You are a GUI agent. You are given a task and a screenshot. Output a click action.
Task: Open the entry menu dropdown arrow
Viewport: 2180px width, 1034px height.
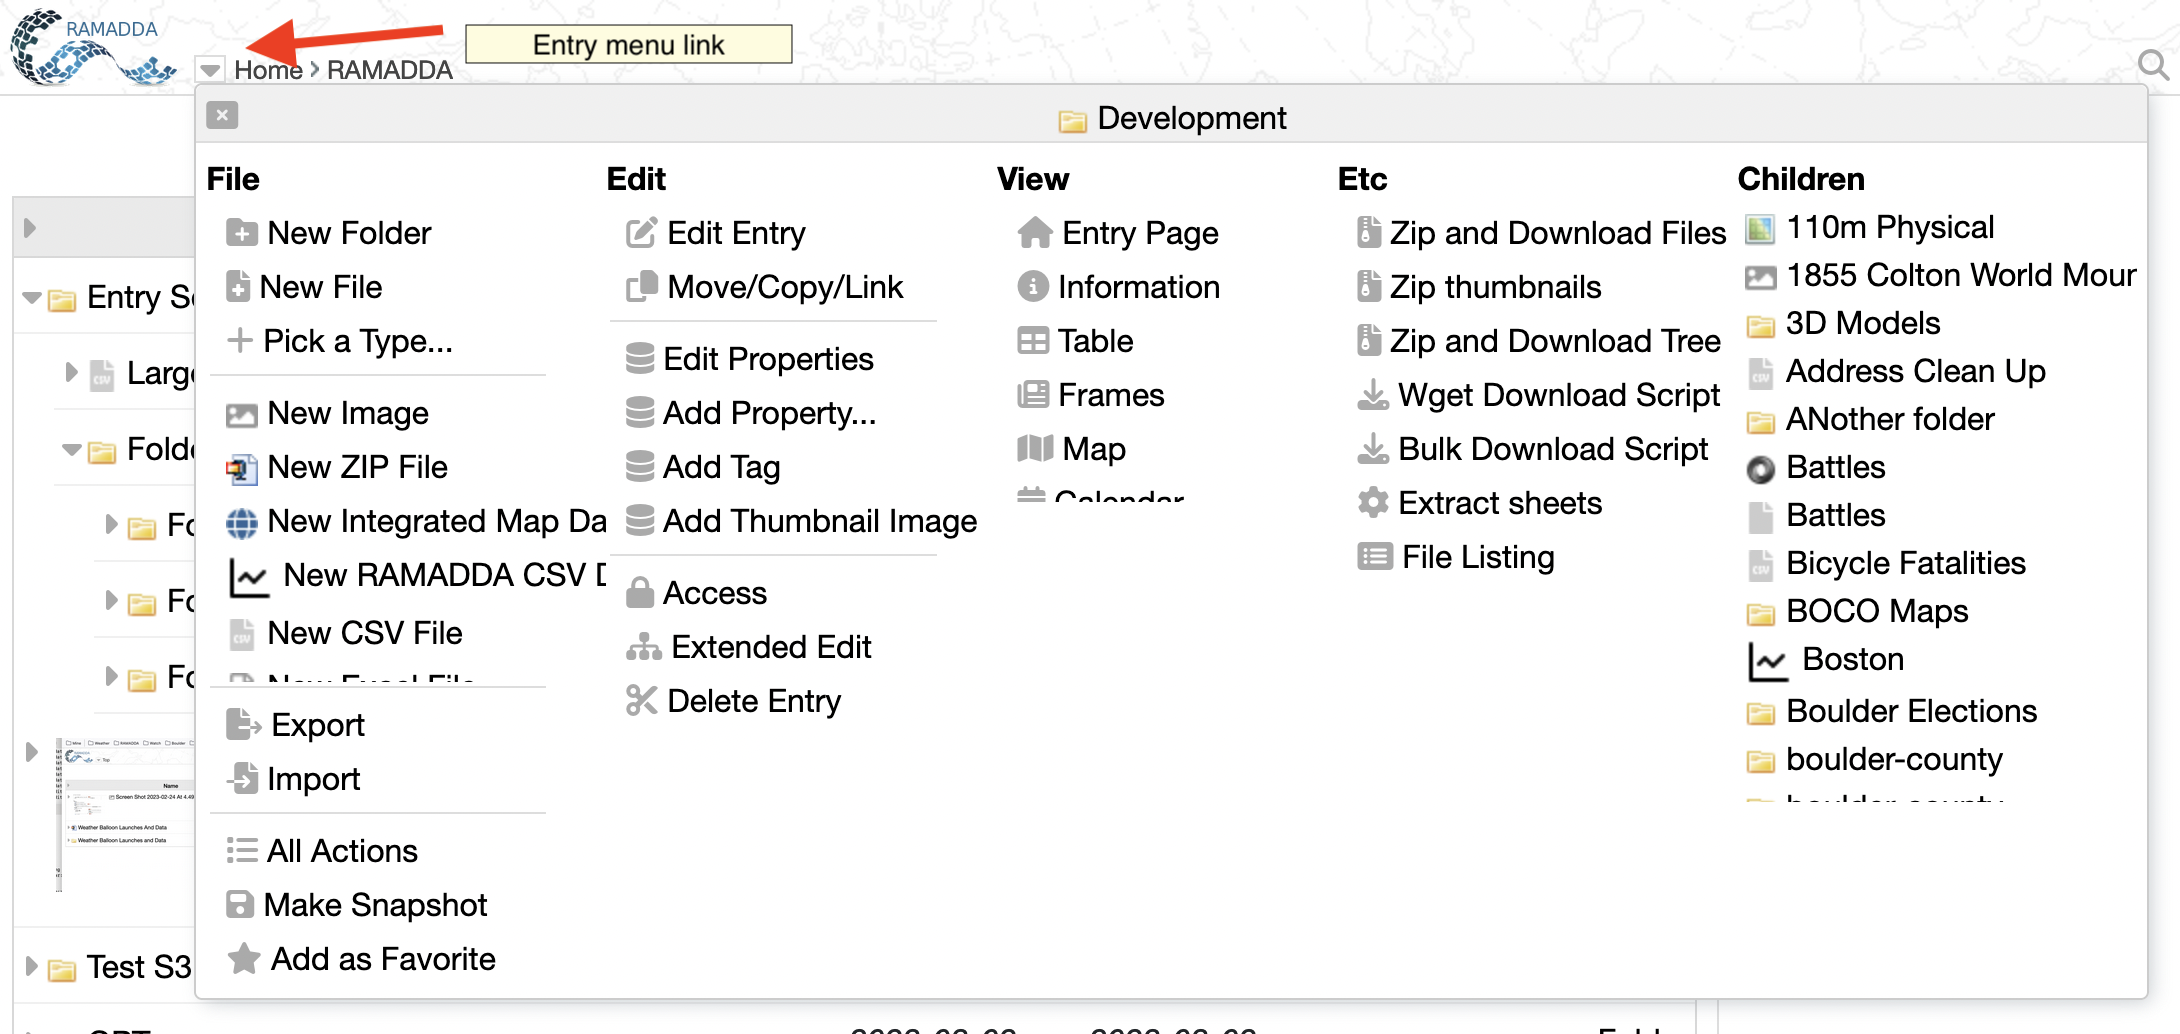210,70
